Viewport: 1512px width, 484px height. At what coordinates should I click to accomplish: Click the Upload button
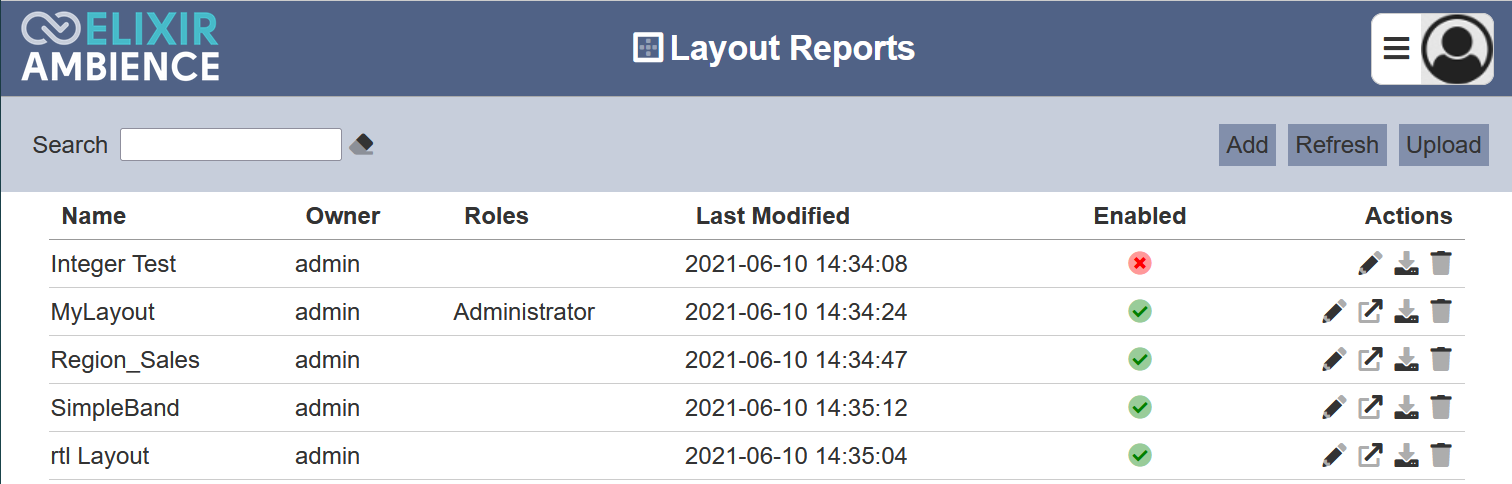[x=1443, y=145]
